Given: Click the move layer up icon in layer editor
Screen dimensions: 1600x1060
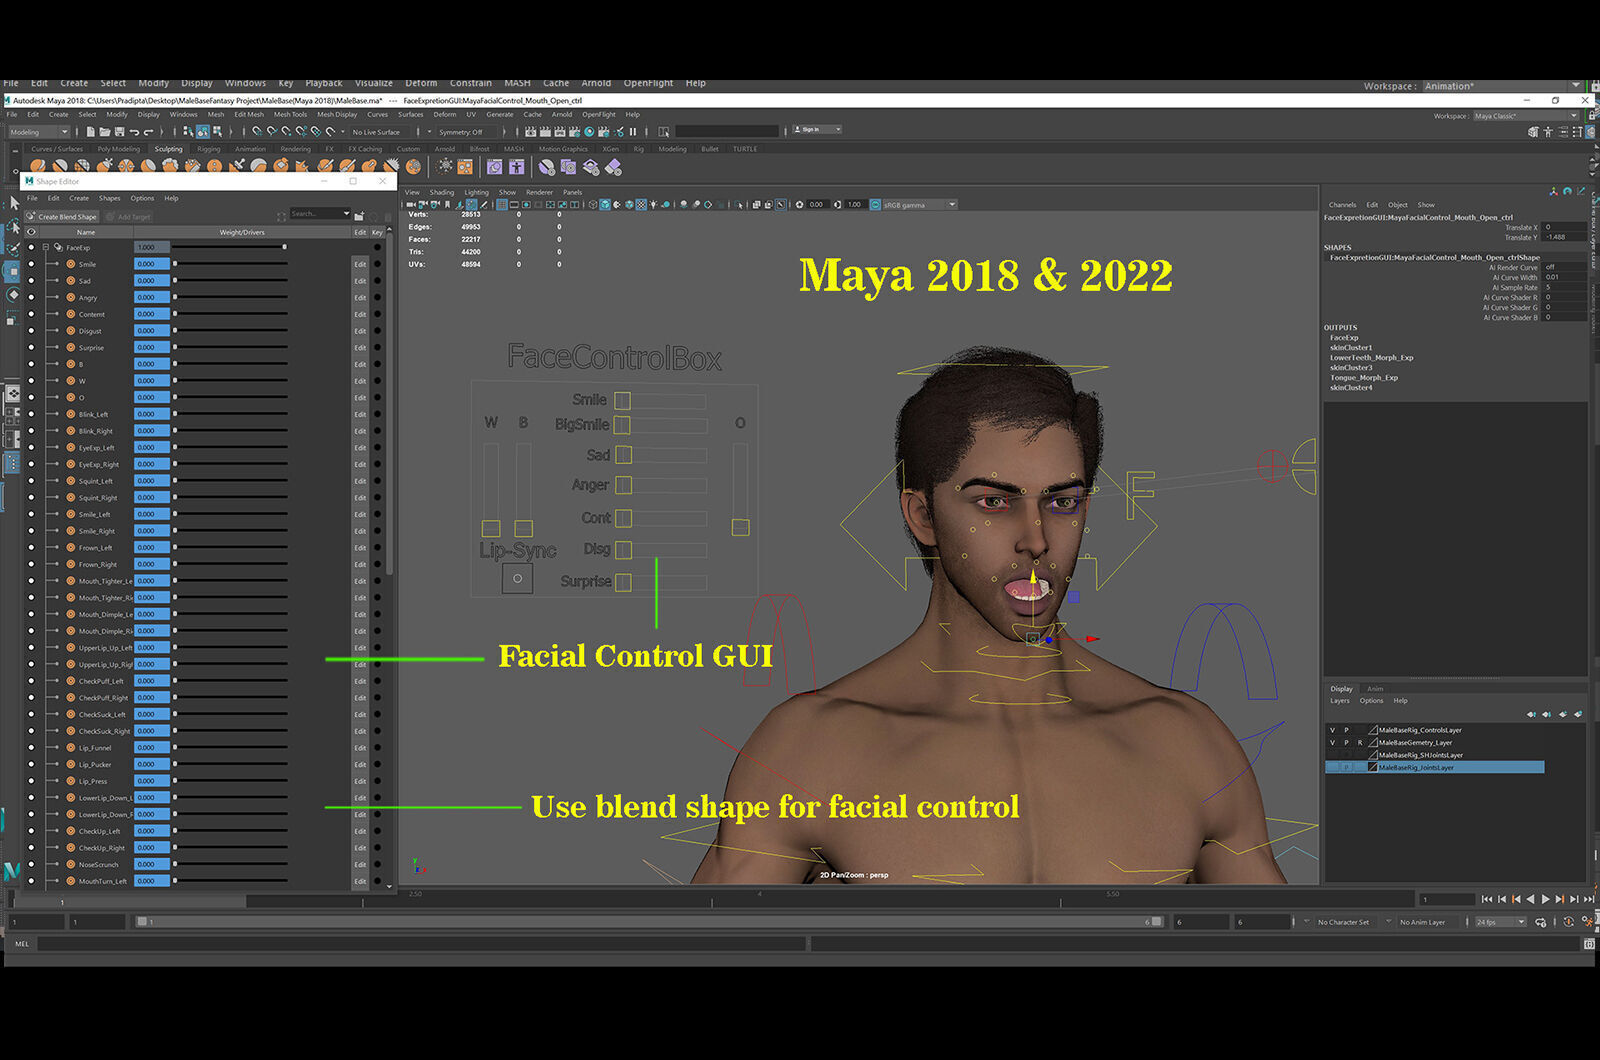Looking at the screenshot, I should pyautogui.click(x=1531, y=714).
